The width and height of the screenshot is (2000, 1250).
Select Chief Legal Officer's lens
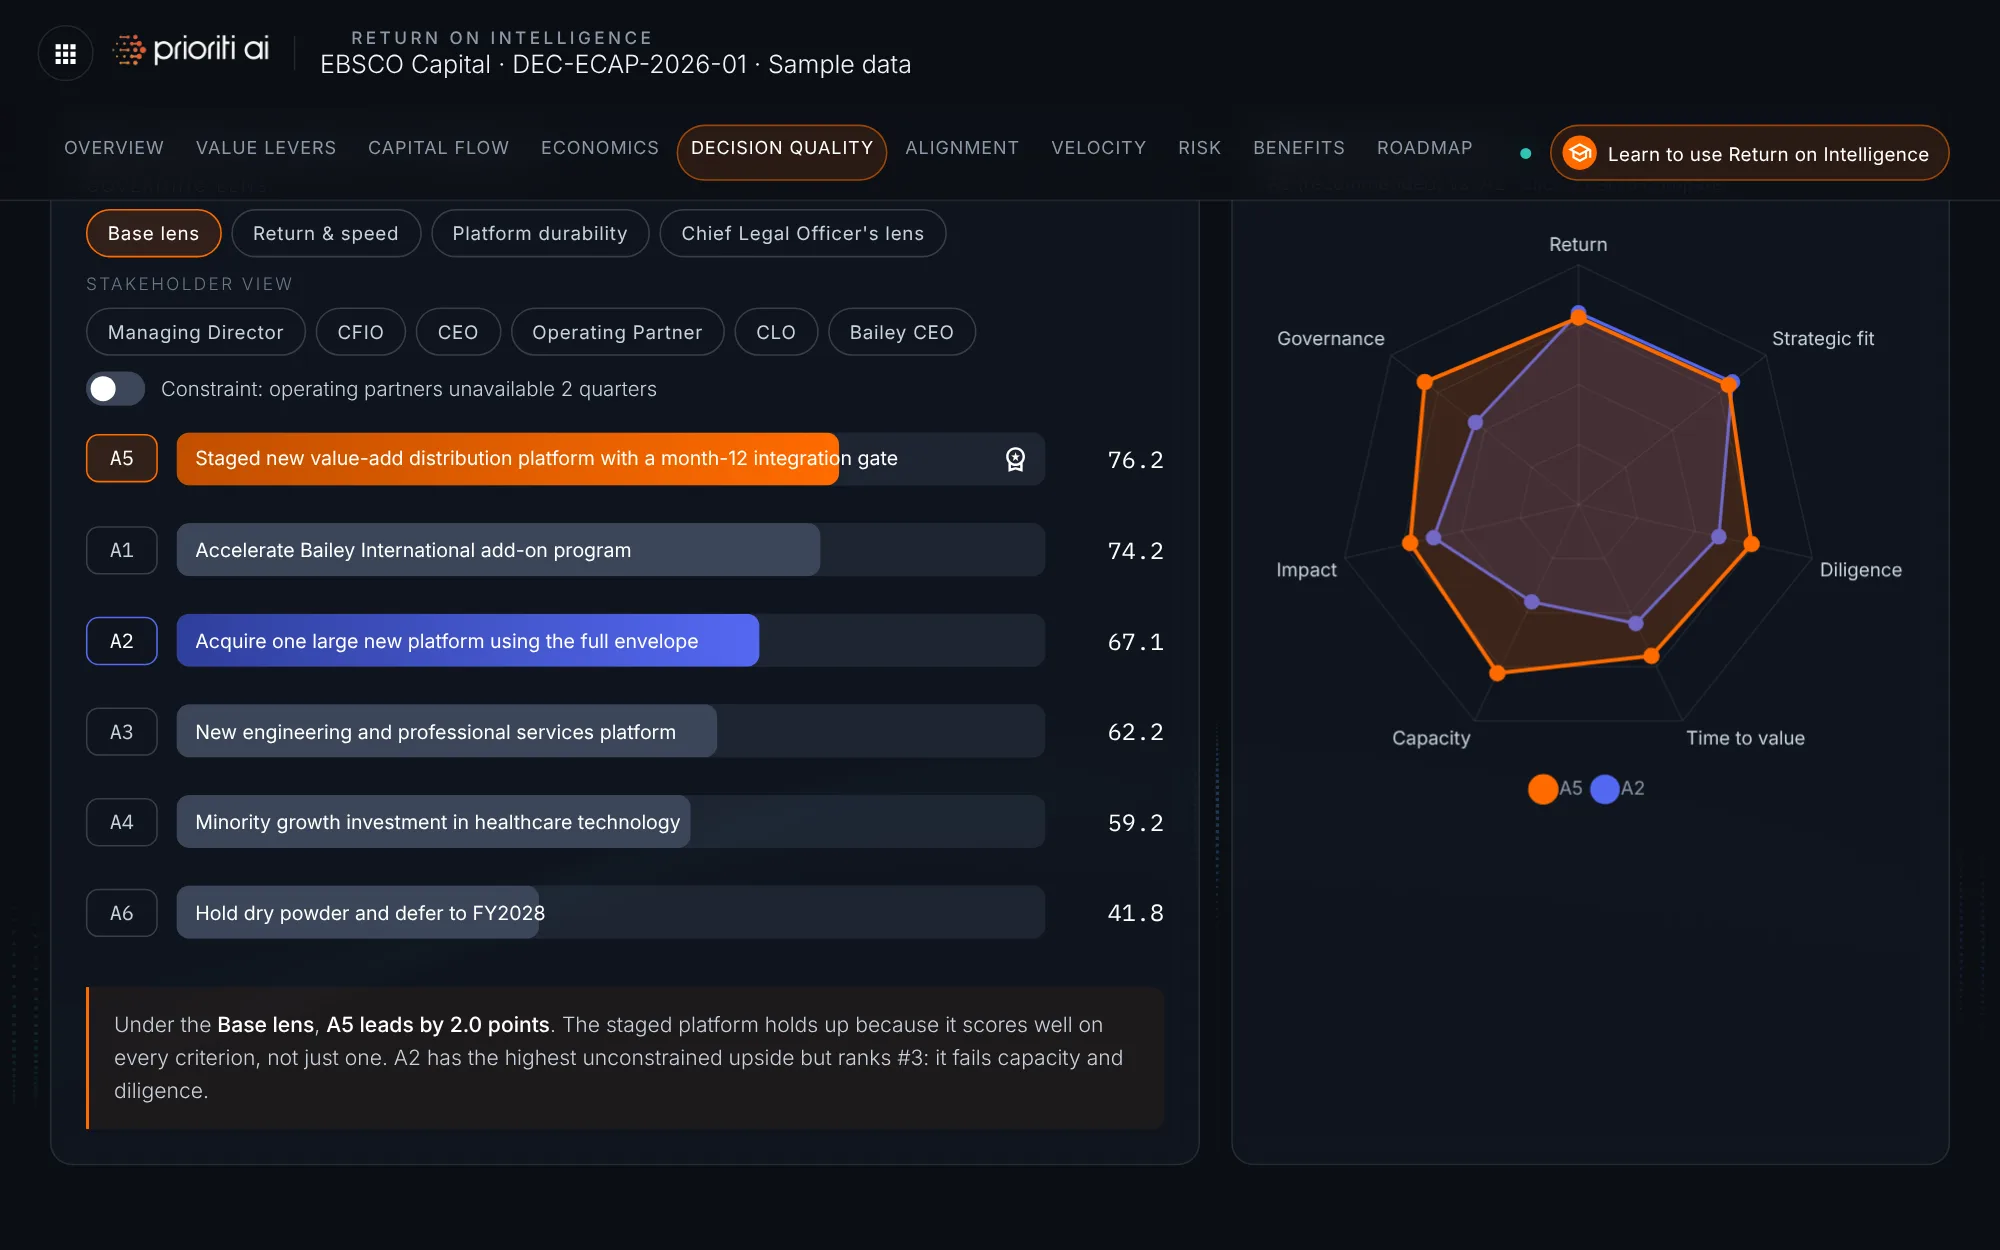pos(803,233)
